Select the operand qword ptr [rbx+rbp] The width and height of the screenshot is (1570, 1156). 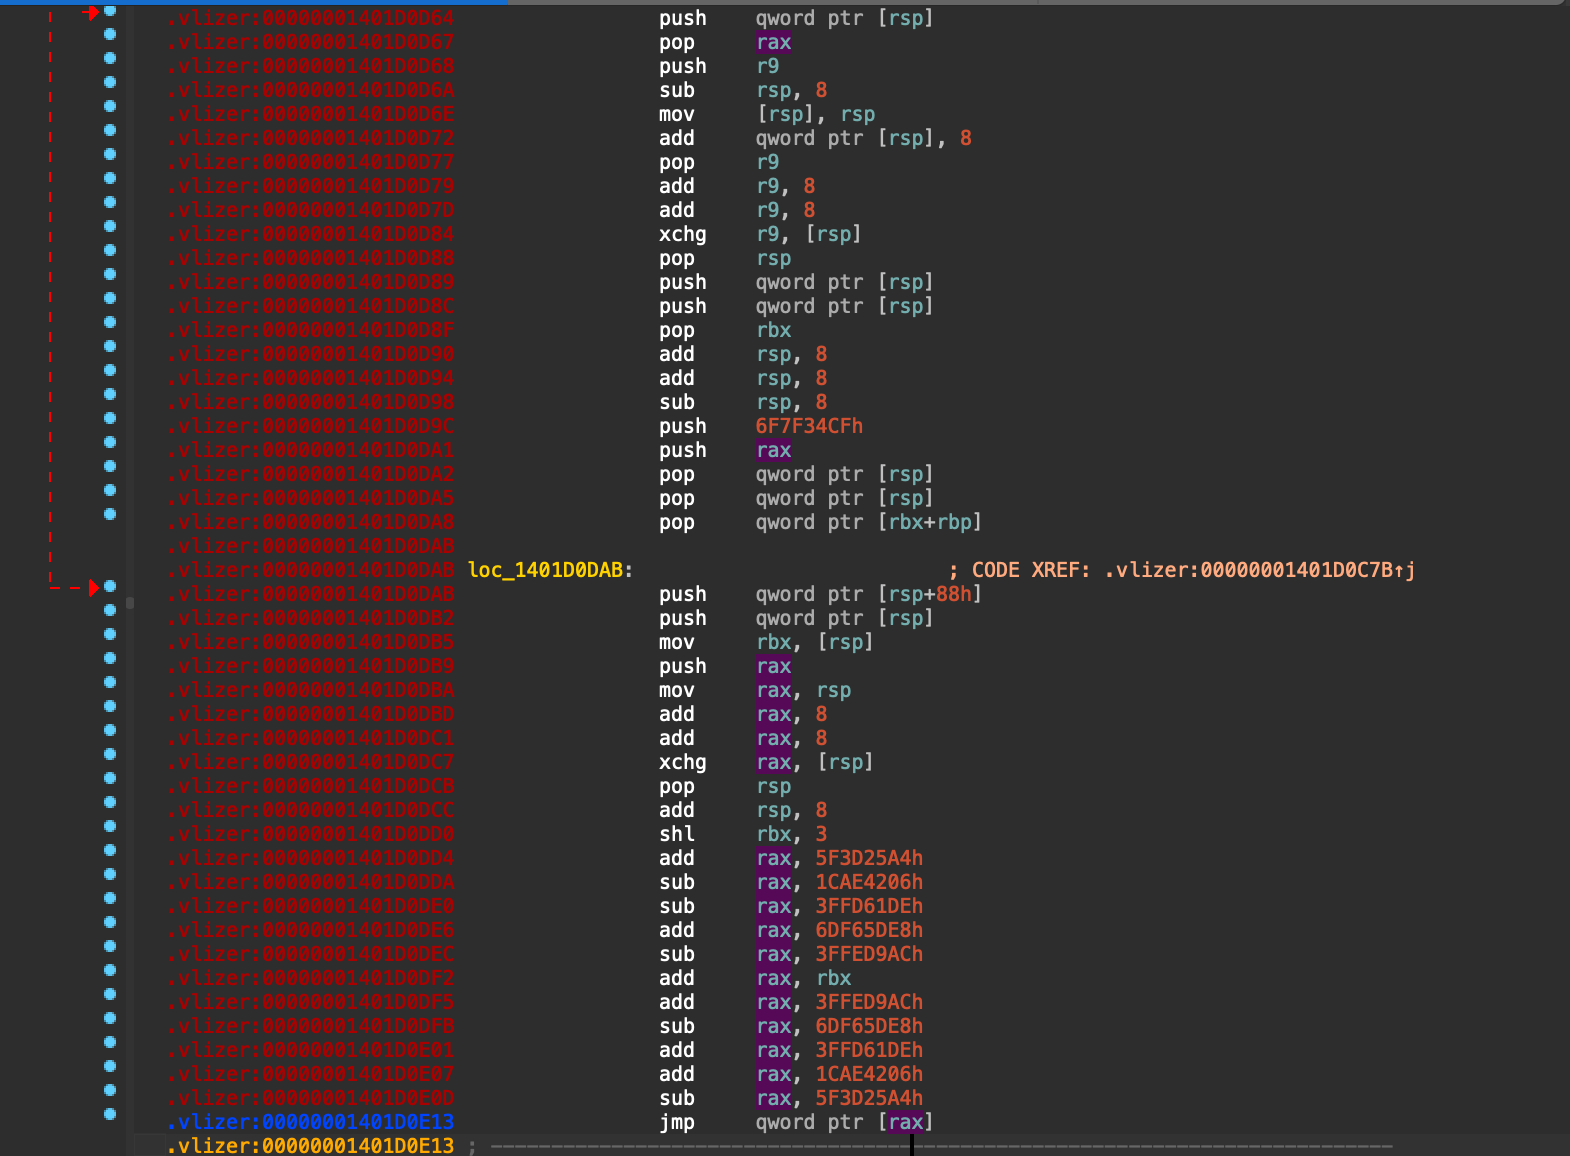pyautogui.click(x=868, y=522)
